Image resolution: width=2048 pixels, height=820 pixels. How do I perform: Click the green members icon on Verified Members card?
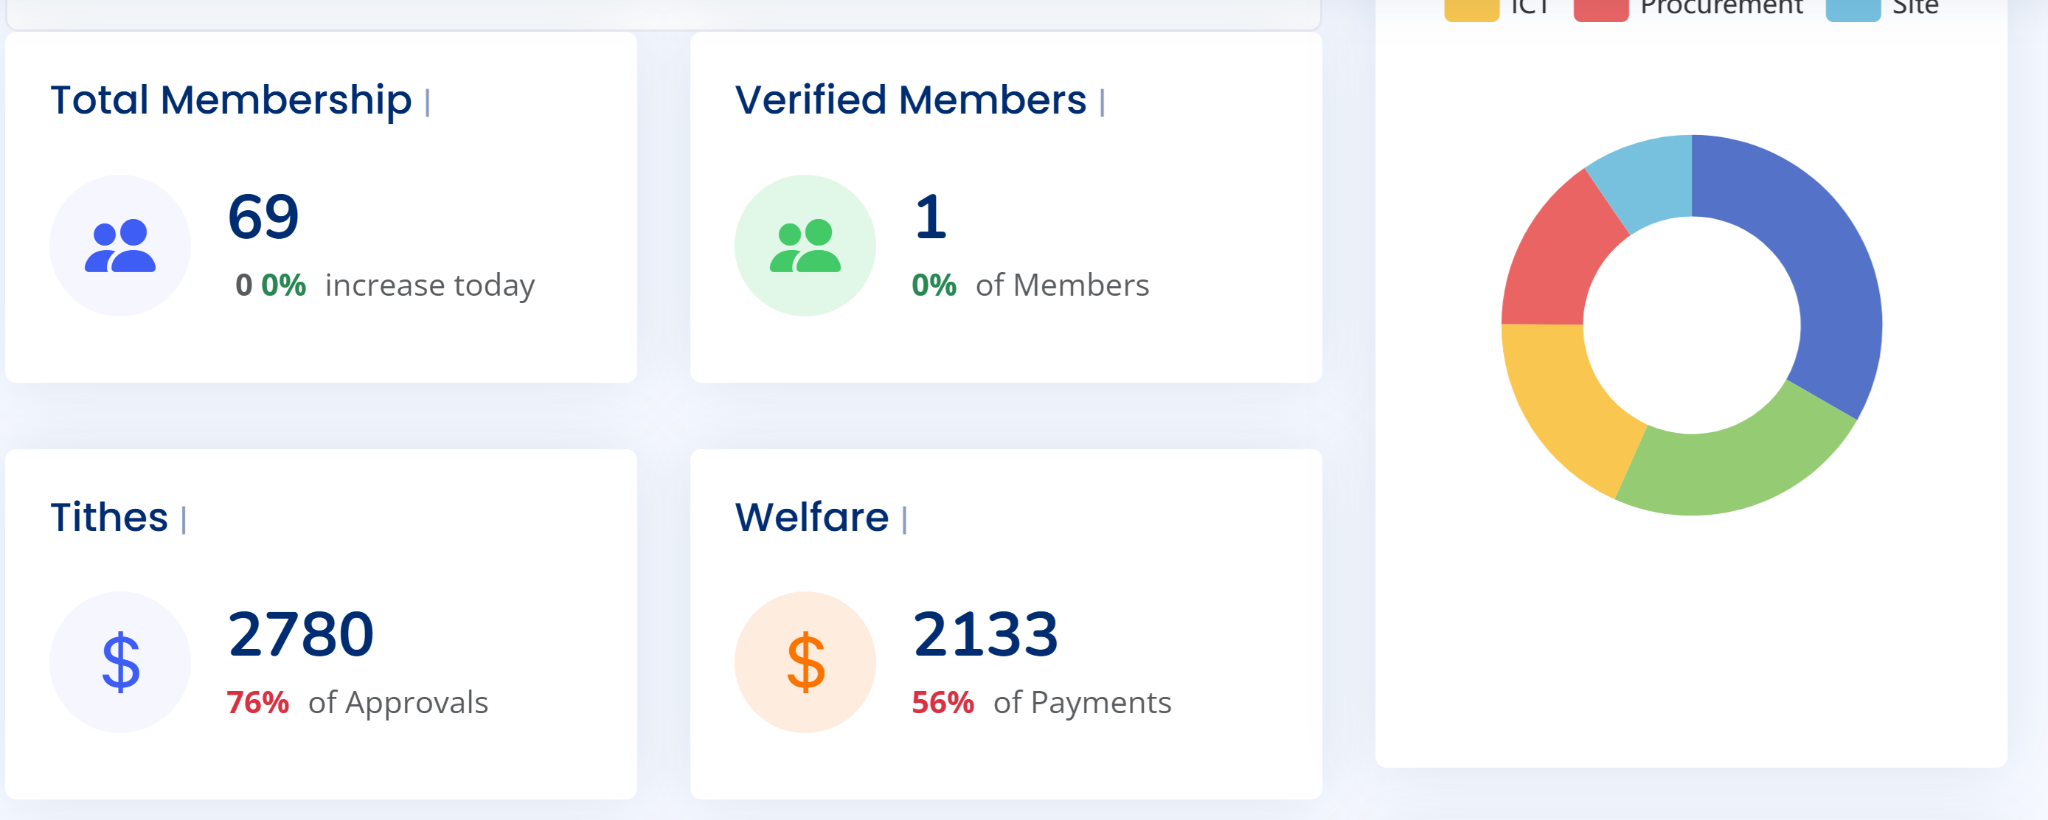[805, 245]
